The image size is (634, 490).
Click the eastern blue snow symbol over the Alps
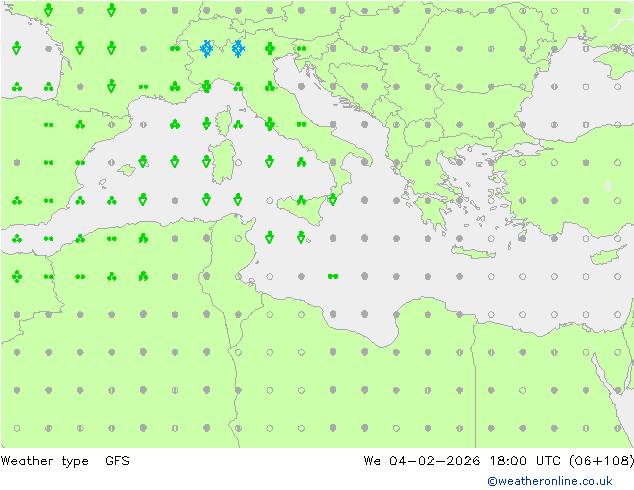(238, 49)
